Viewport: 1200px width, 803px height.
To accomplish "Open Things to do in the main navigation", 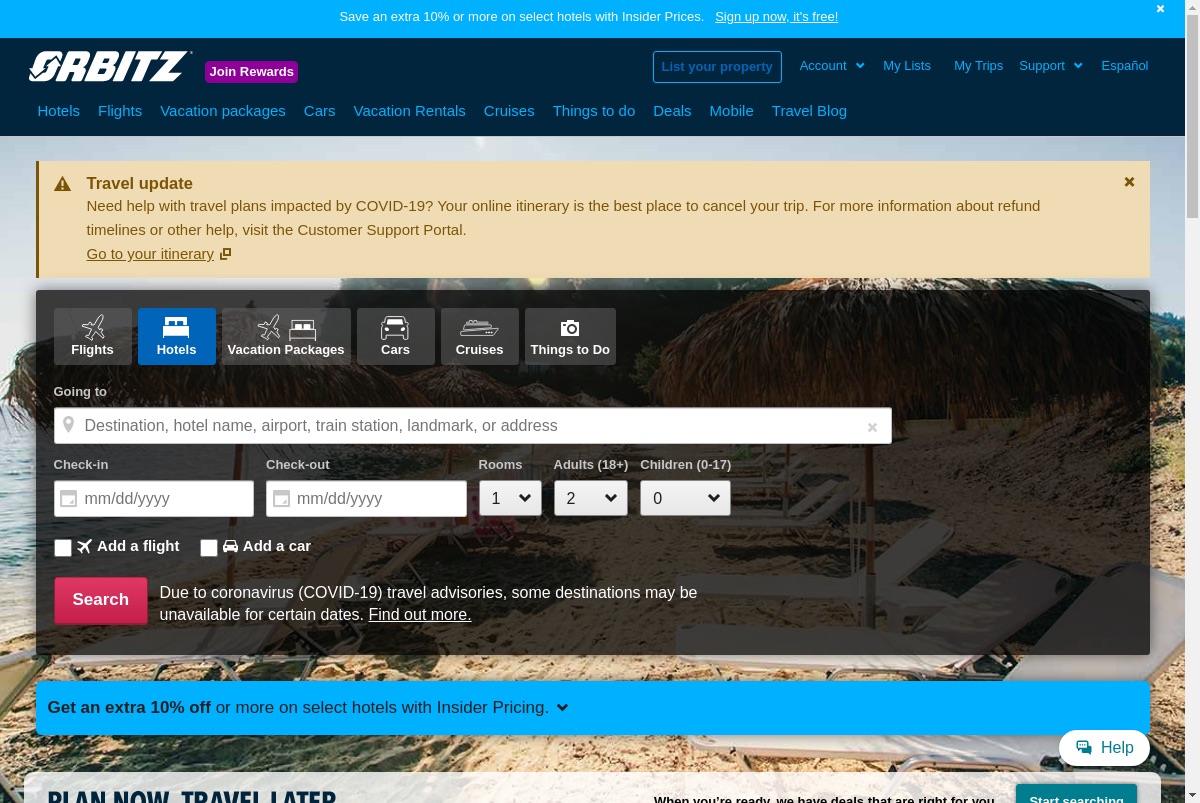I will [594, 111].
